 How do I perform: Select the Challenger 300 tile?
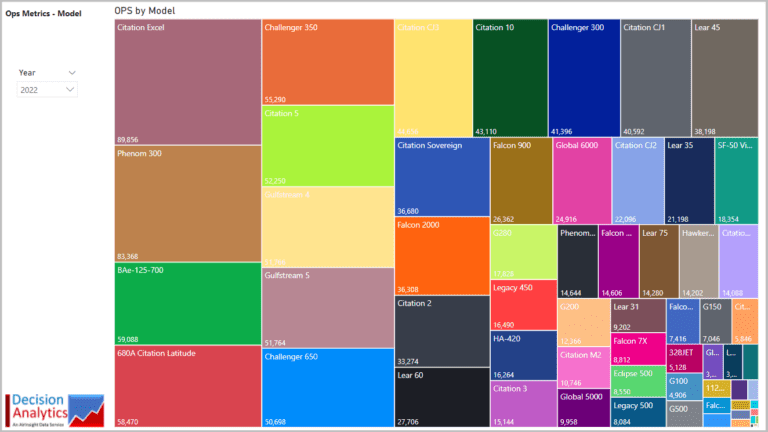click(x=584, y=78)
